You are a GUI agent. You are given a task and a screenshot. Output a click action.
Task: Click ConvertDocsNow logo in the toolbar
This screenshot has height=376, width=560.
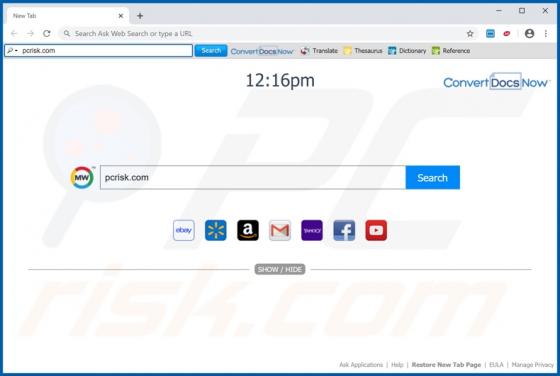coord(262,51)
